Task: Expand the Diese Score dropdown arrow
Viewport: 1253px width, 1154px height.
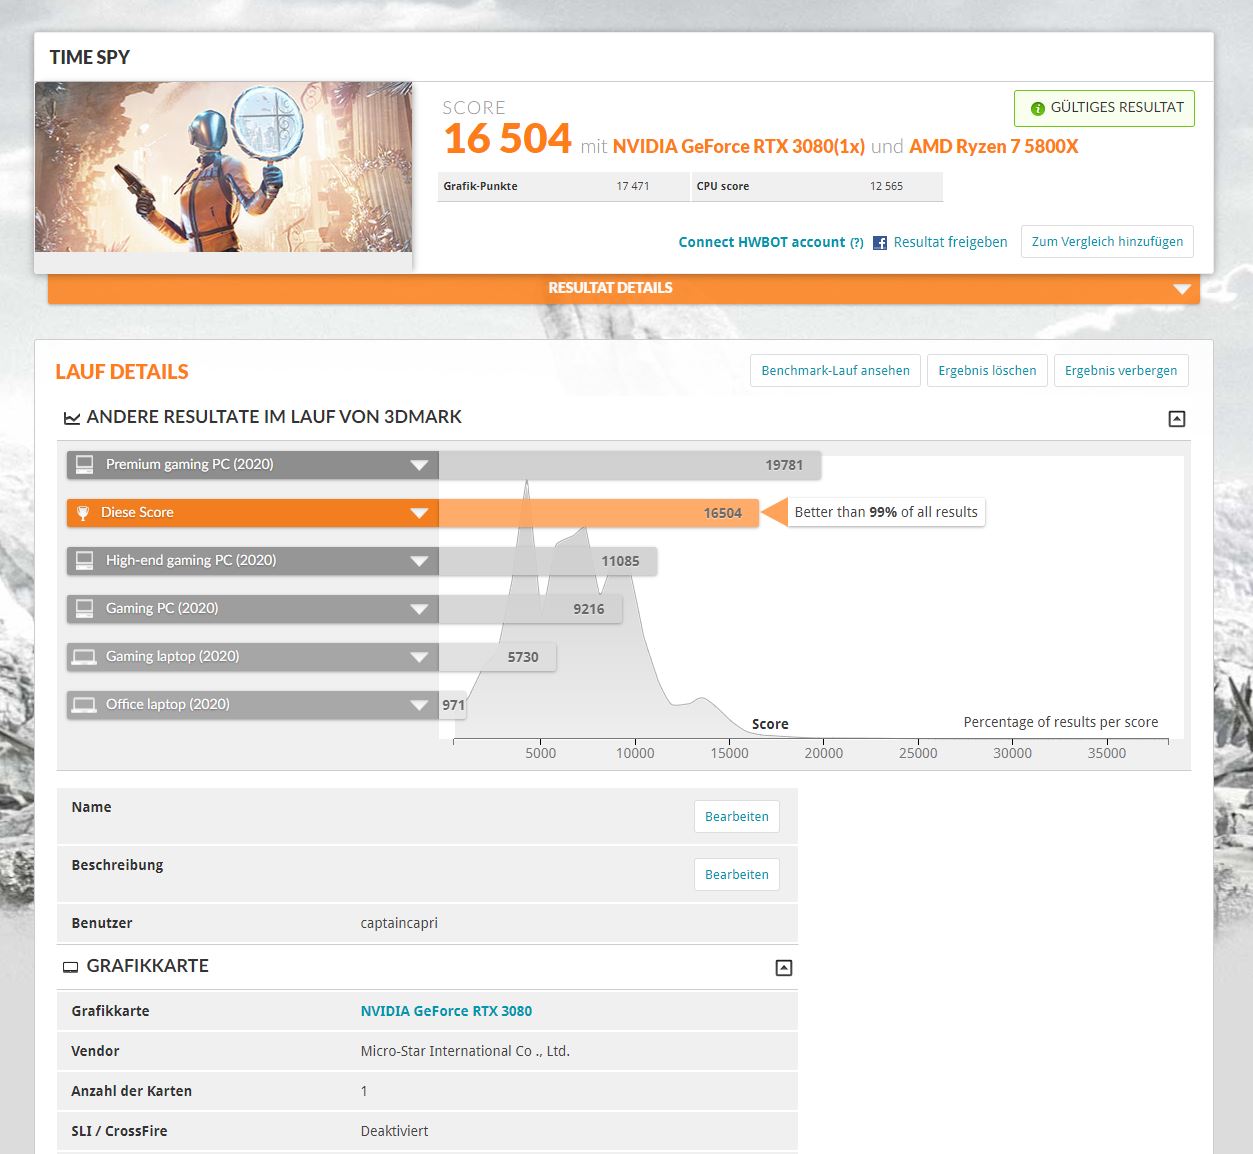Action: [x=419, y=513]
